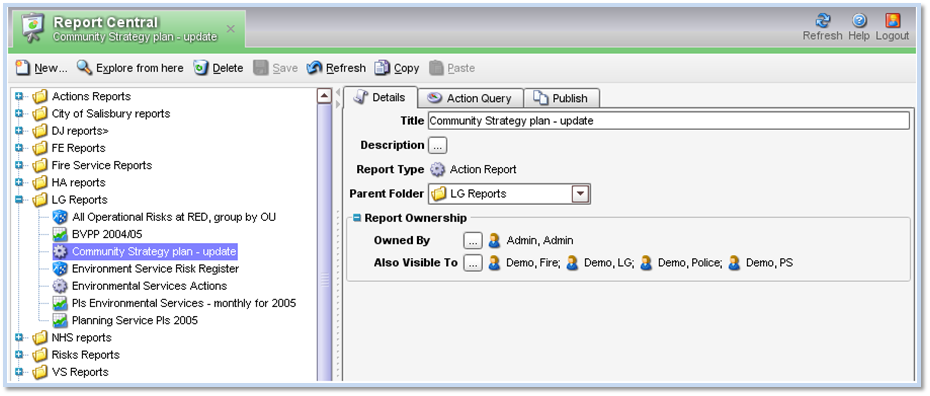Screen dimensions: 930x396
Task: Choose Explore from here in toolbar
Action: (x=130, y=68)
